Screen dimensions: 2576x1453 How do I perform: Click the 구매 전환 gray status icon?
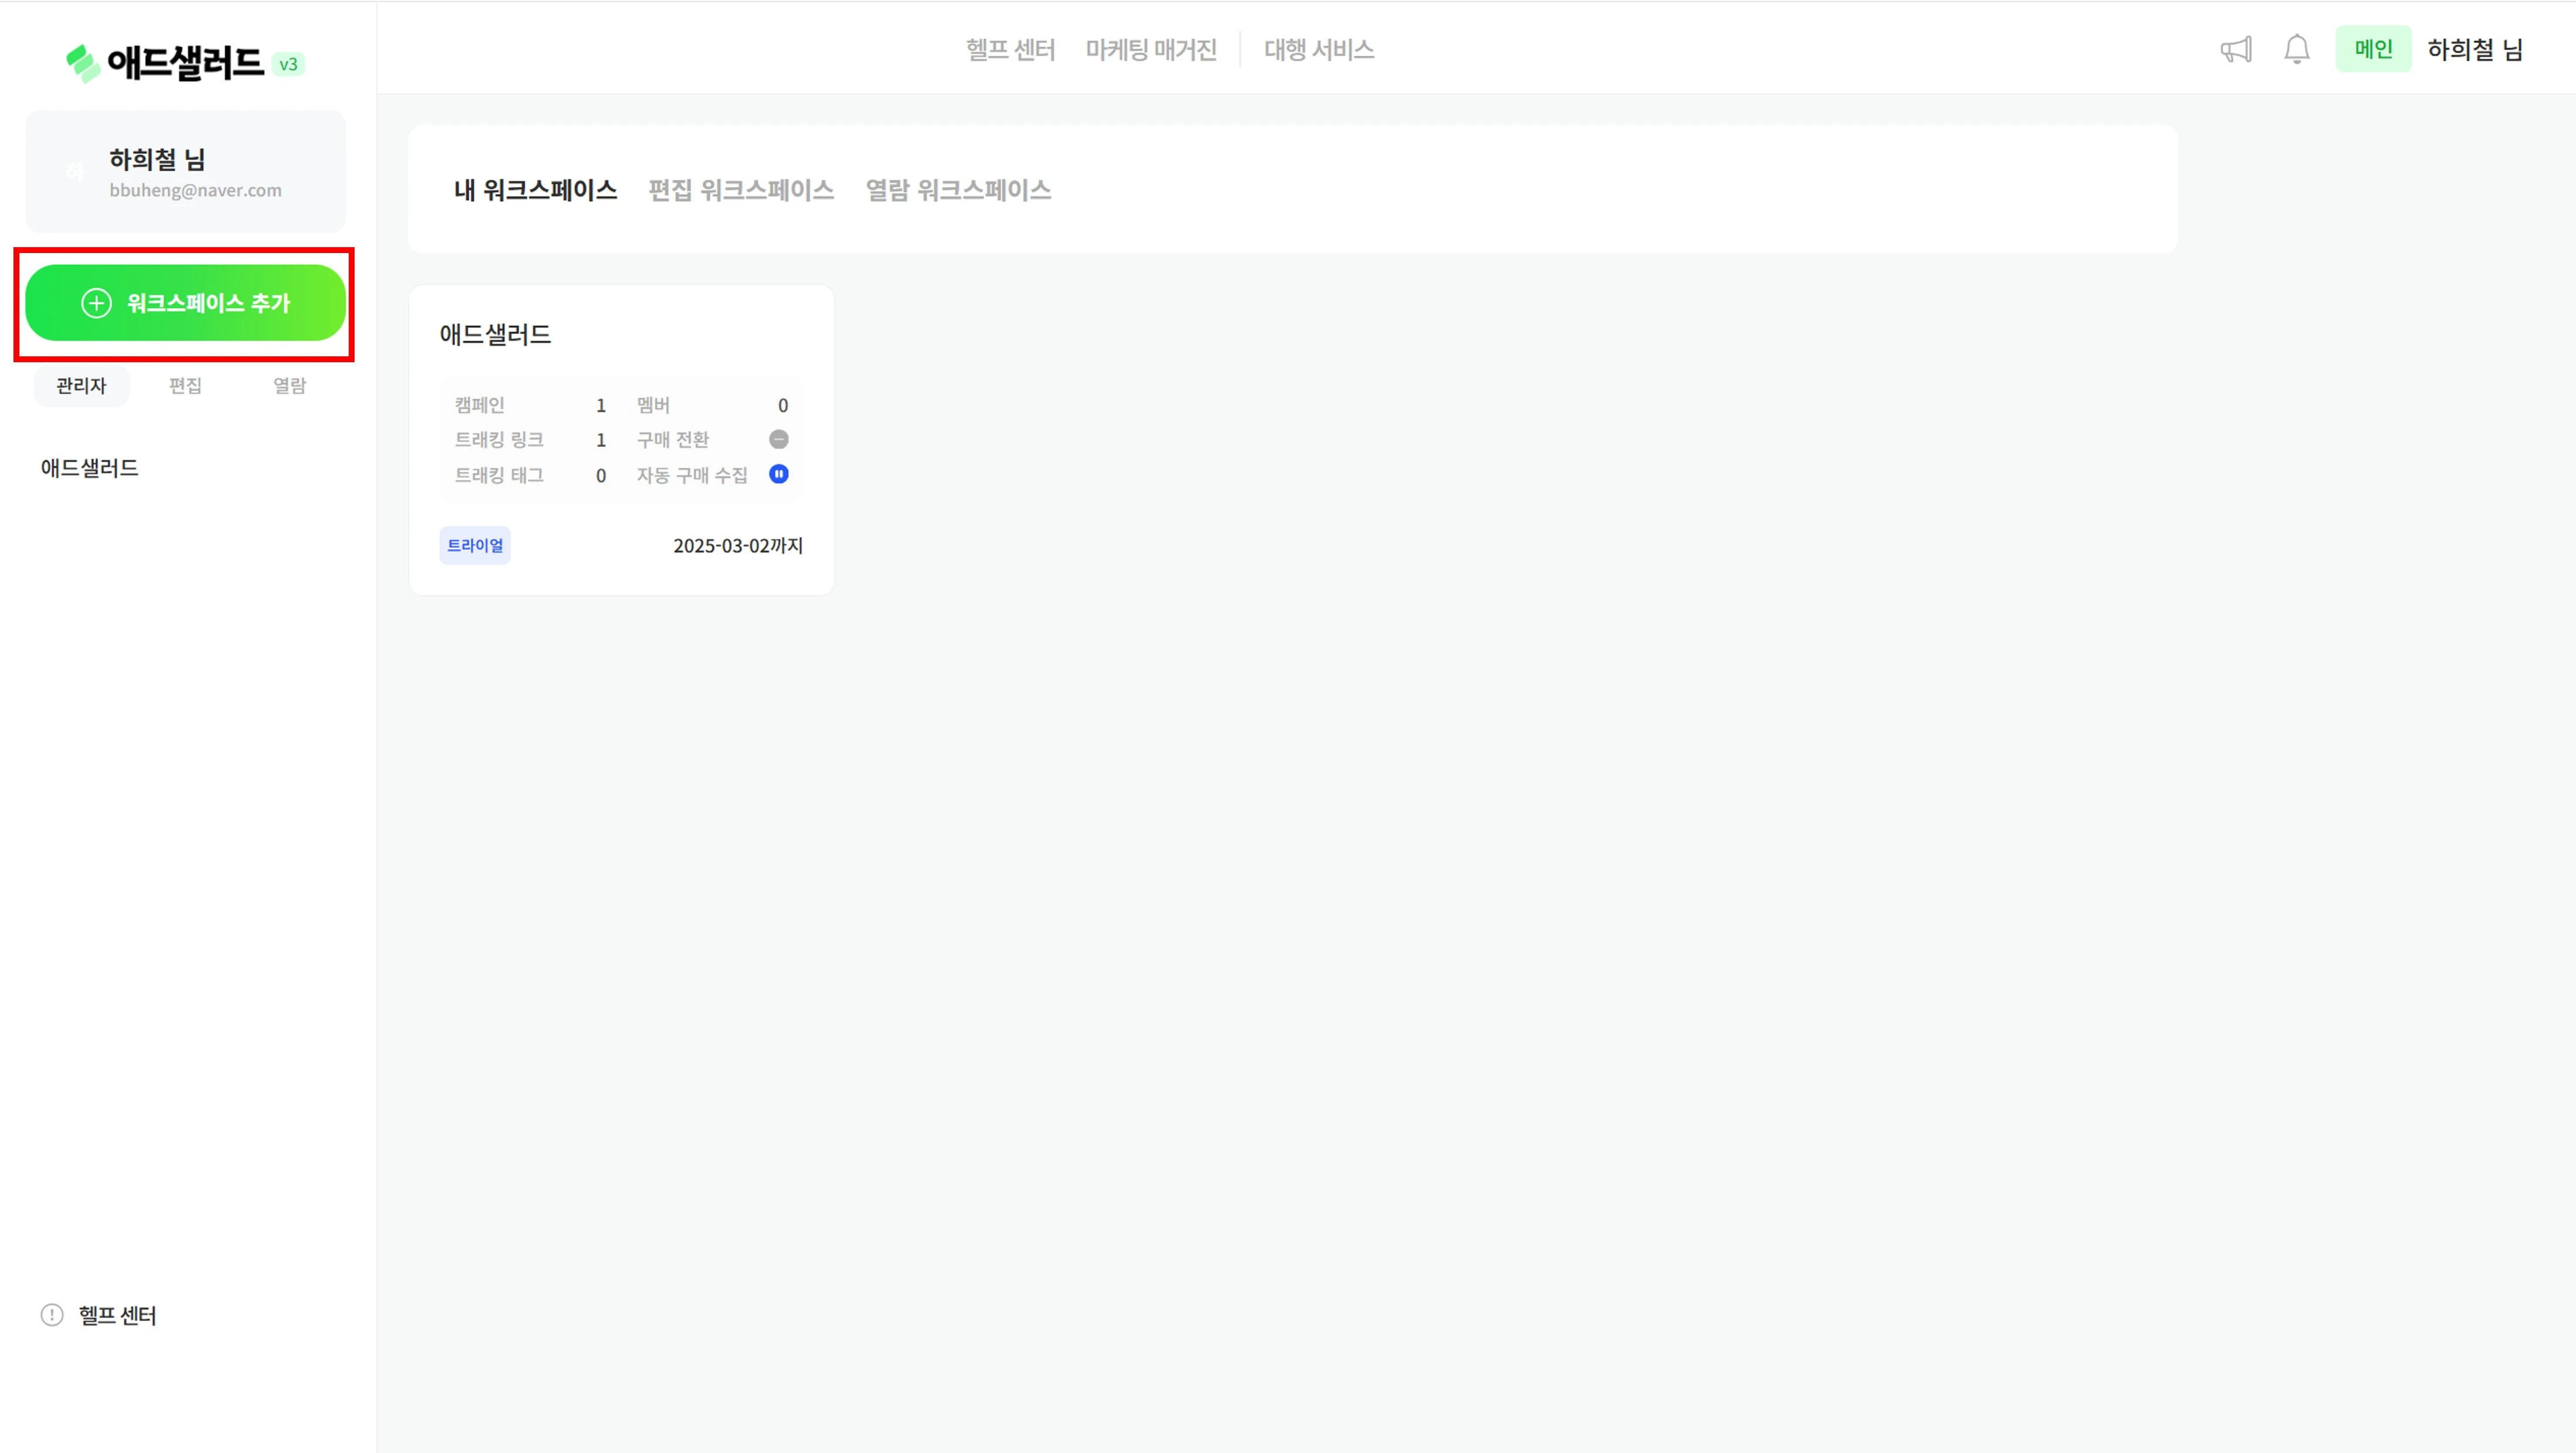click(779, 439)
